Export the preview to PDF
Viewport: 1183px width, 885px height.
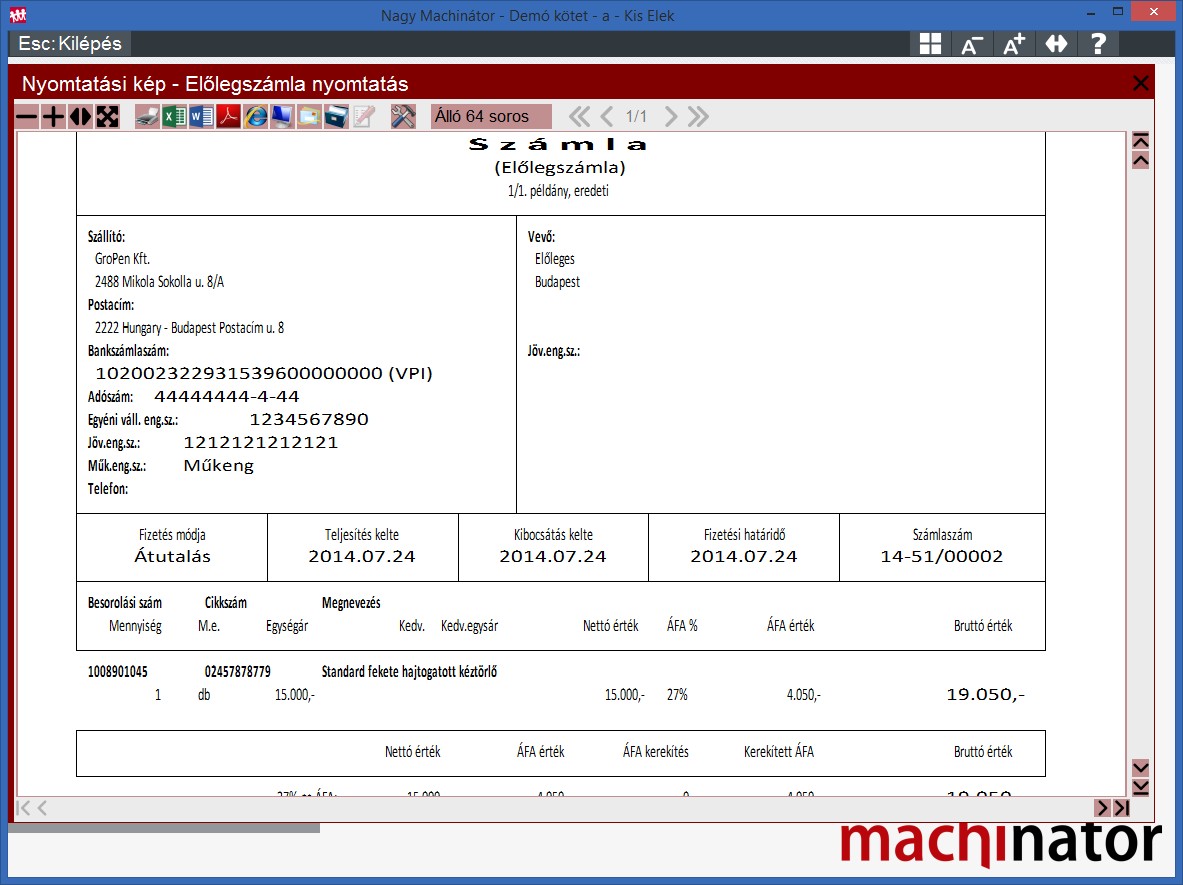[x=229, y=116]
